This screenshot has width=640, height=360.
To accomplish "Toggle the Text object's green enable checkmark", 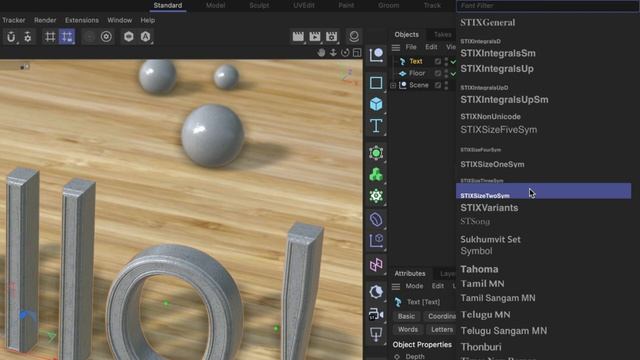I will click(x=453, y=62).
